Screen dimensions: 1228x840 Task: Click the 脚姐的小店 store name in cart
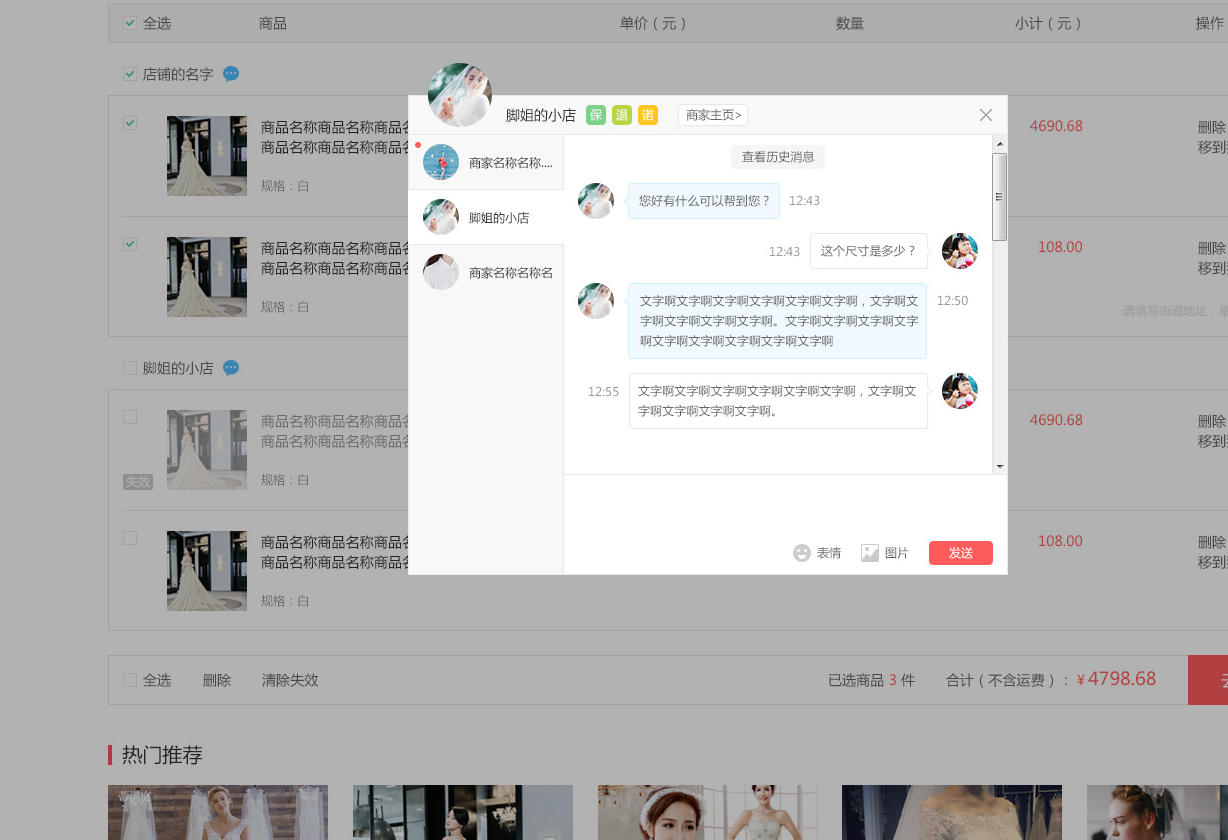[178, 368]
